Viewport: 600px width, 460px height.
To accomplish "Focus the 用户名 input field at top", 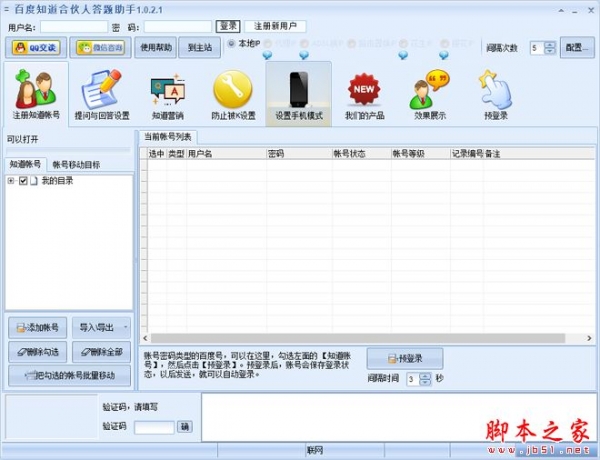I will pos(74,27).
